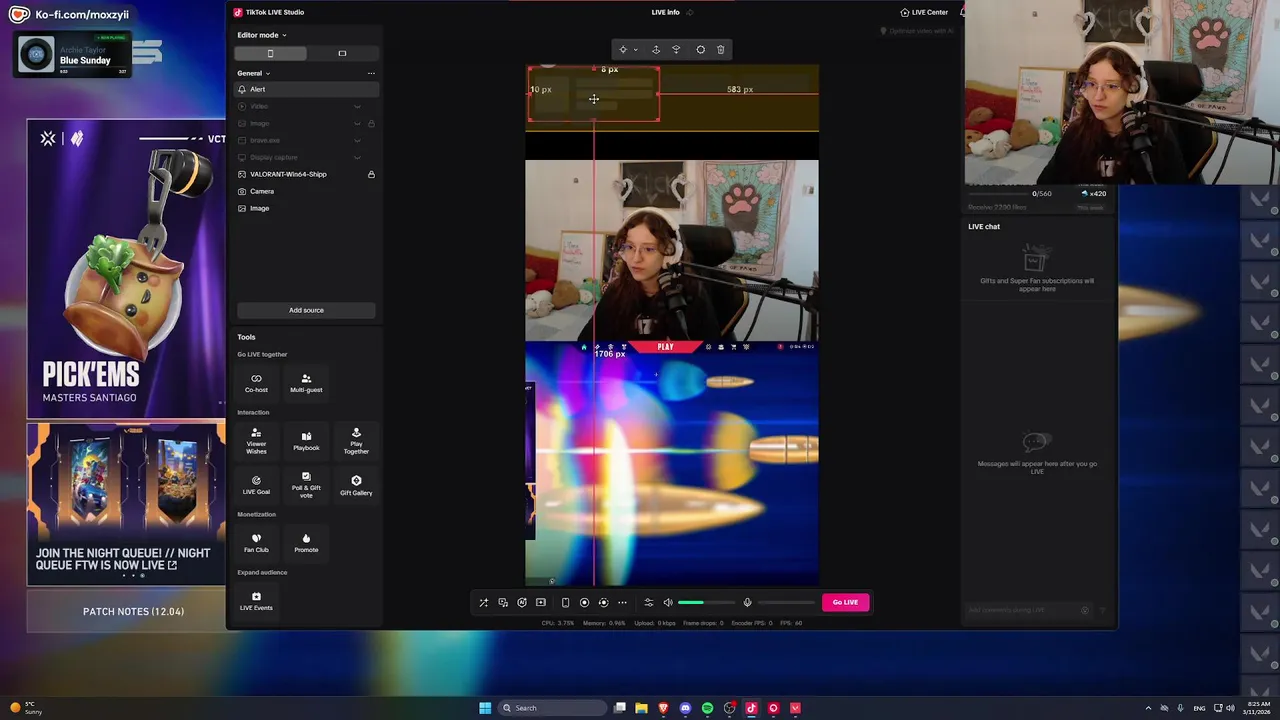Expand the brave.exe source chevron

(x=357, y=140)
